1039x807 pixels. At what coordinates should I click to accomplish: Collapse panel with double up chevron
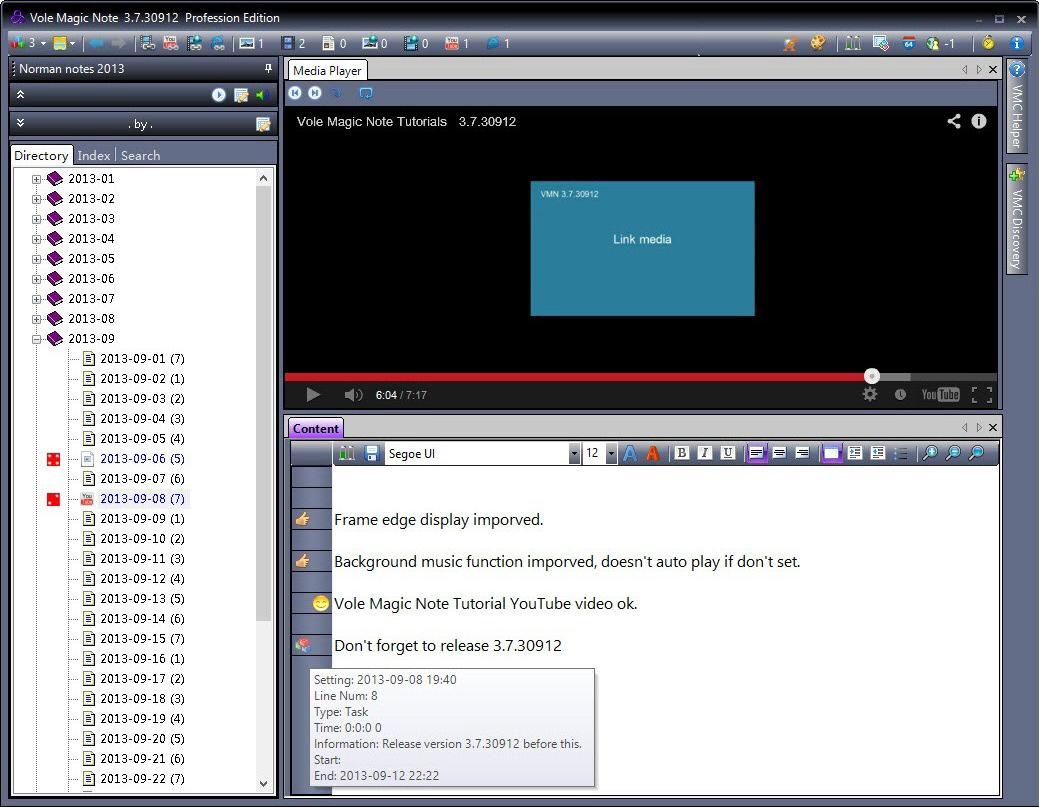[x=21, y=95]
